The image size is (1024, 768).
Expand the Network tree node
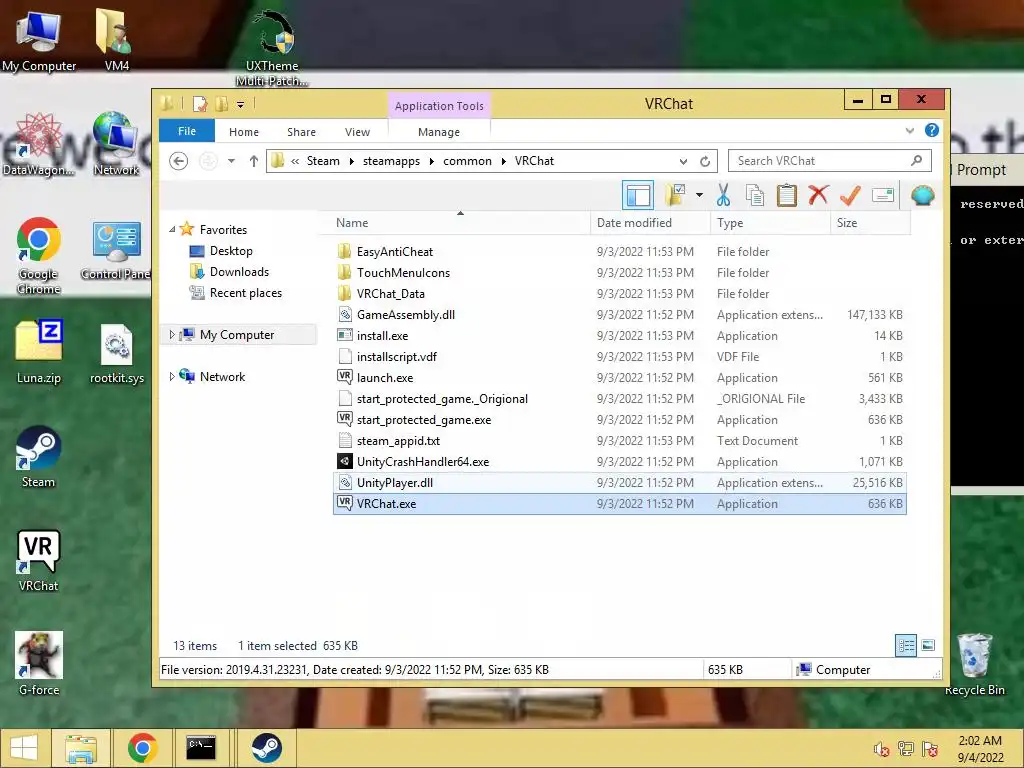[x=172, y=376]
